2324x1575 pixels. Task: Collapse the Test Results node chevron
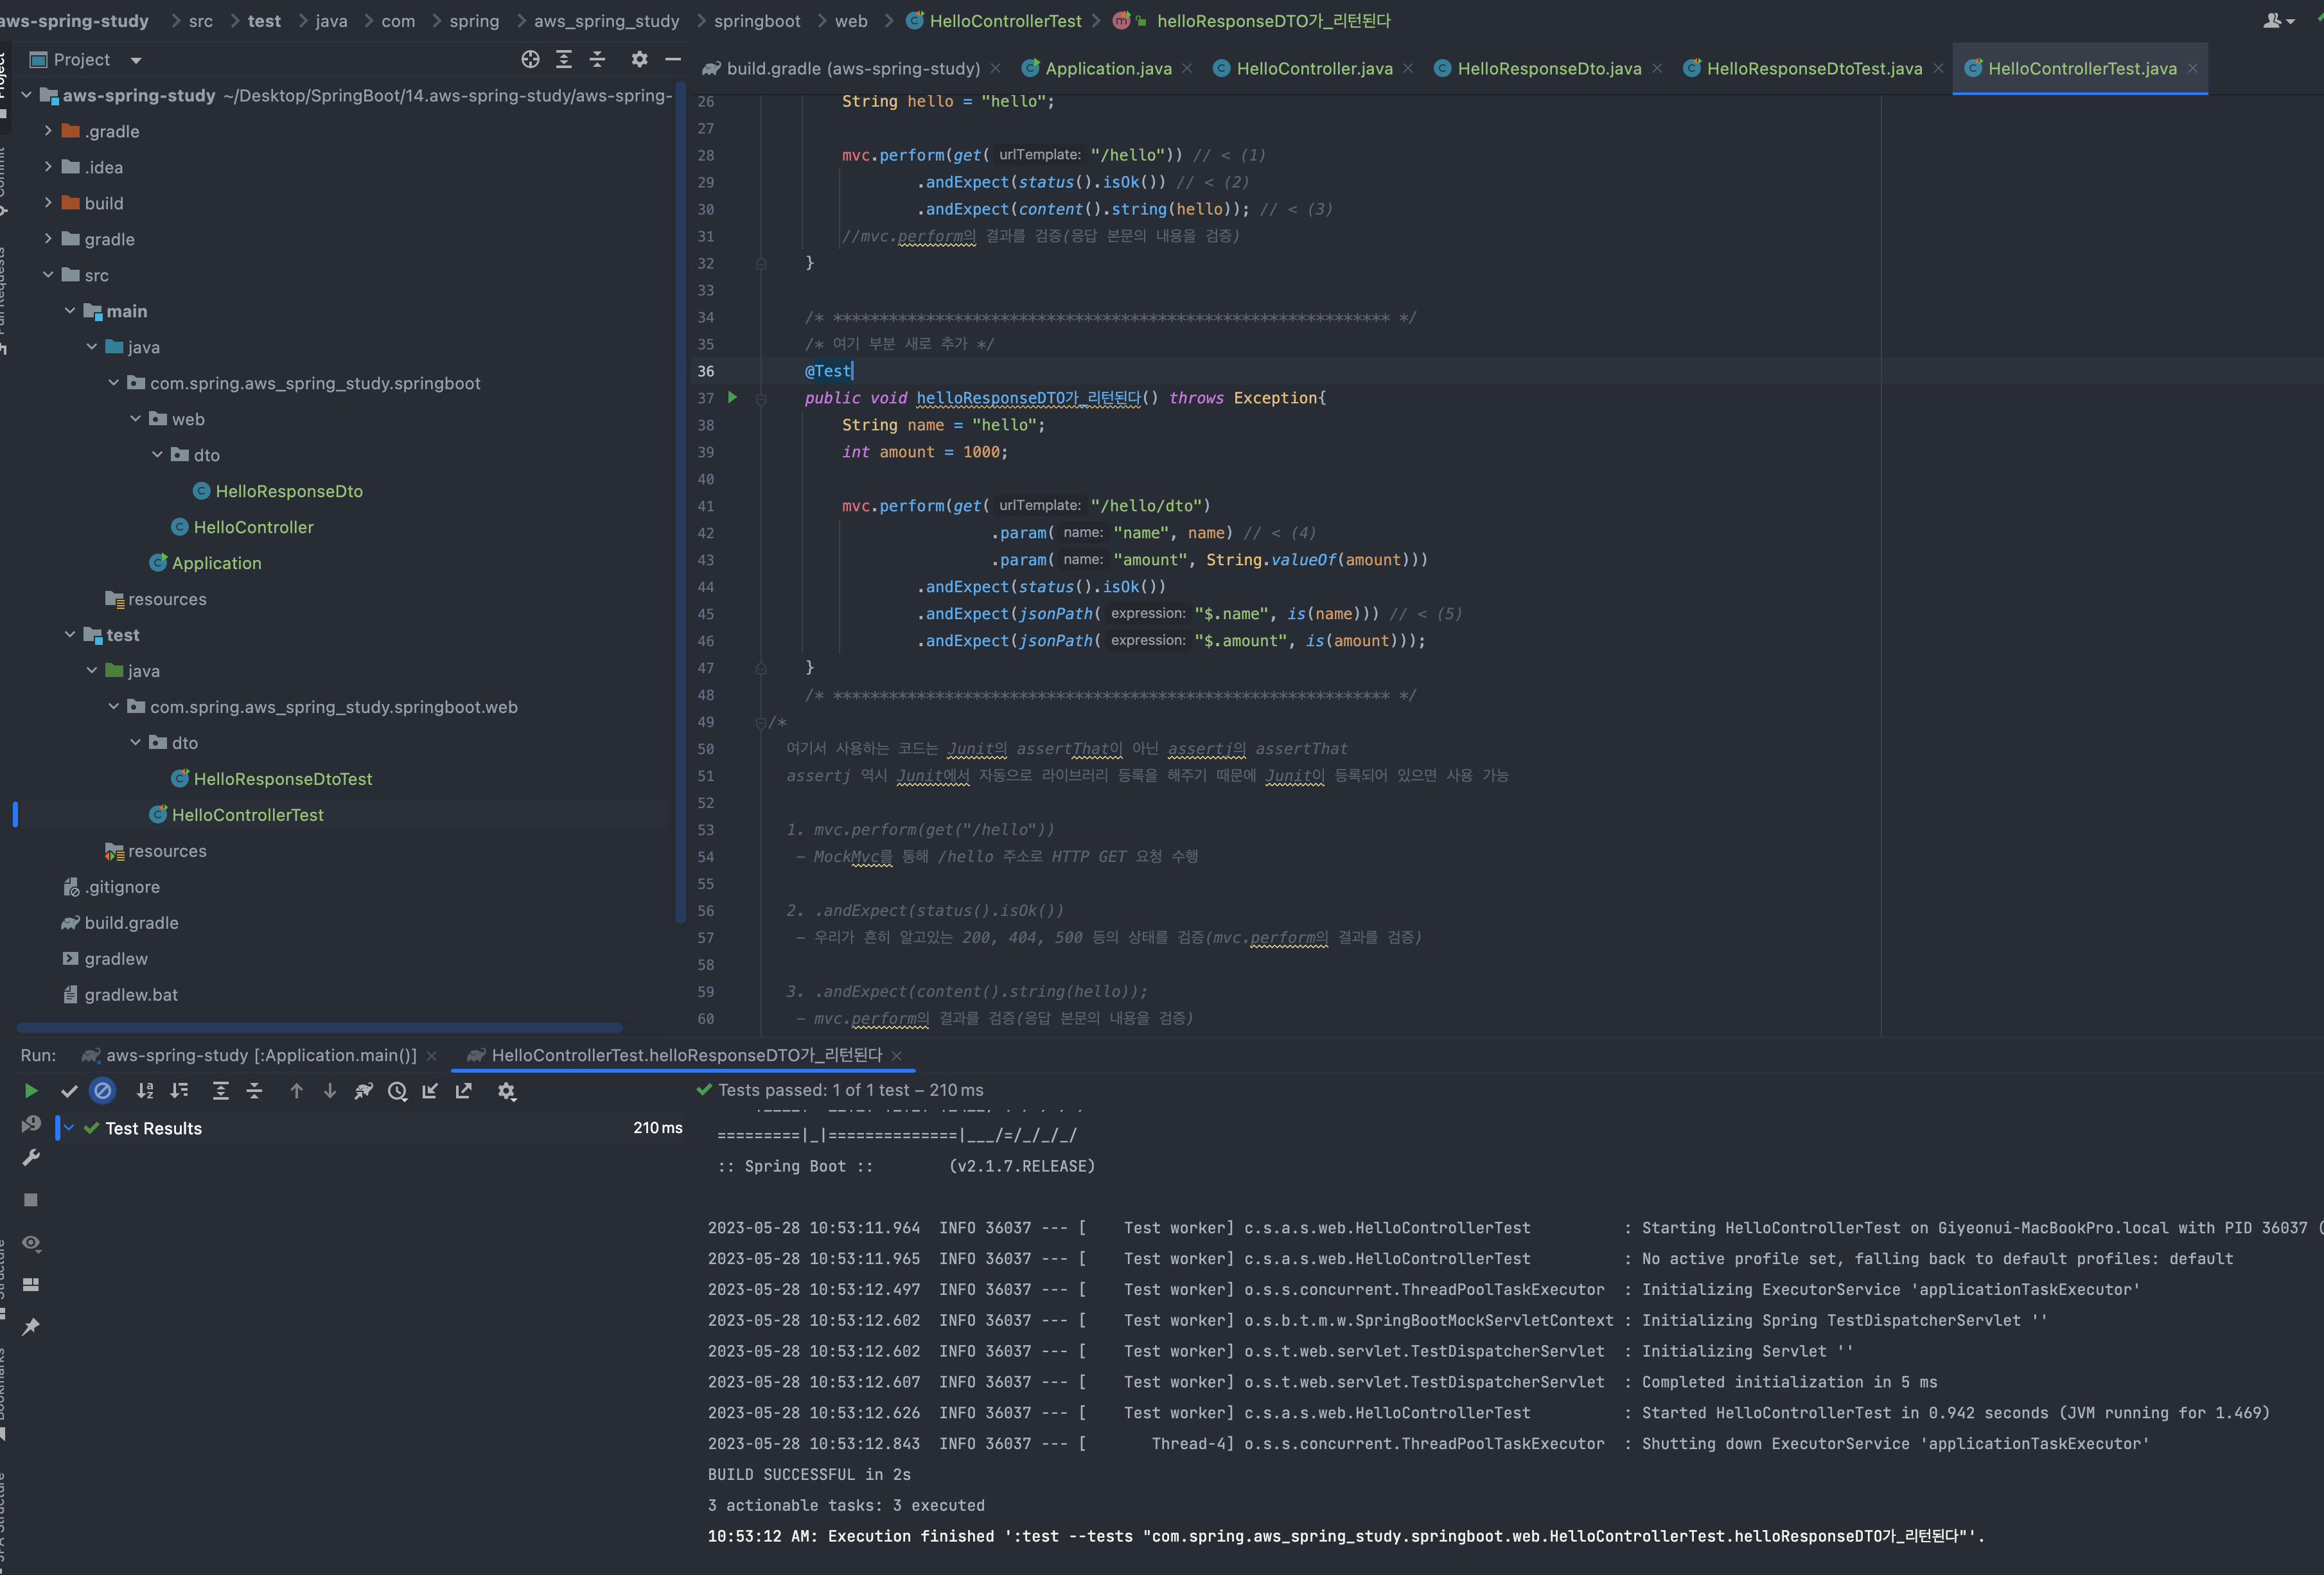[x=69, y=1128]
